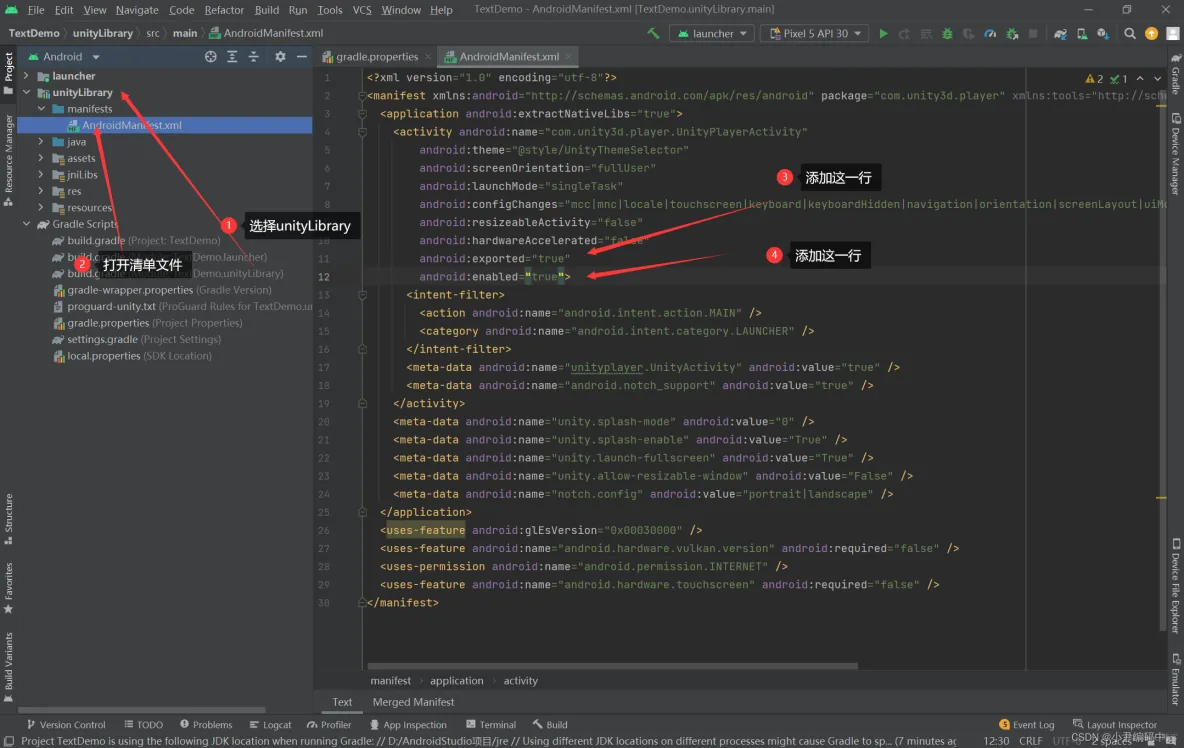Select the Text tab below editor
Image resolution: width=1184 pixels, height=748 pixels.
point(342,702)
